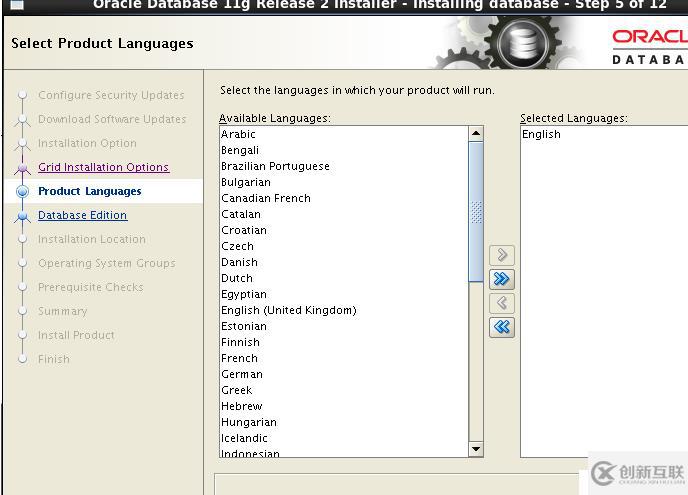688x495 pixels.
Task: Choose Canadian French in the language list
Action: coord(266,198)
